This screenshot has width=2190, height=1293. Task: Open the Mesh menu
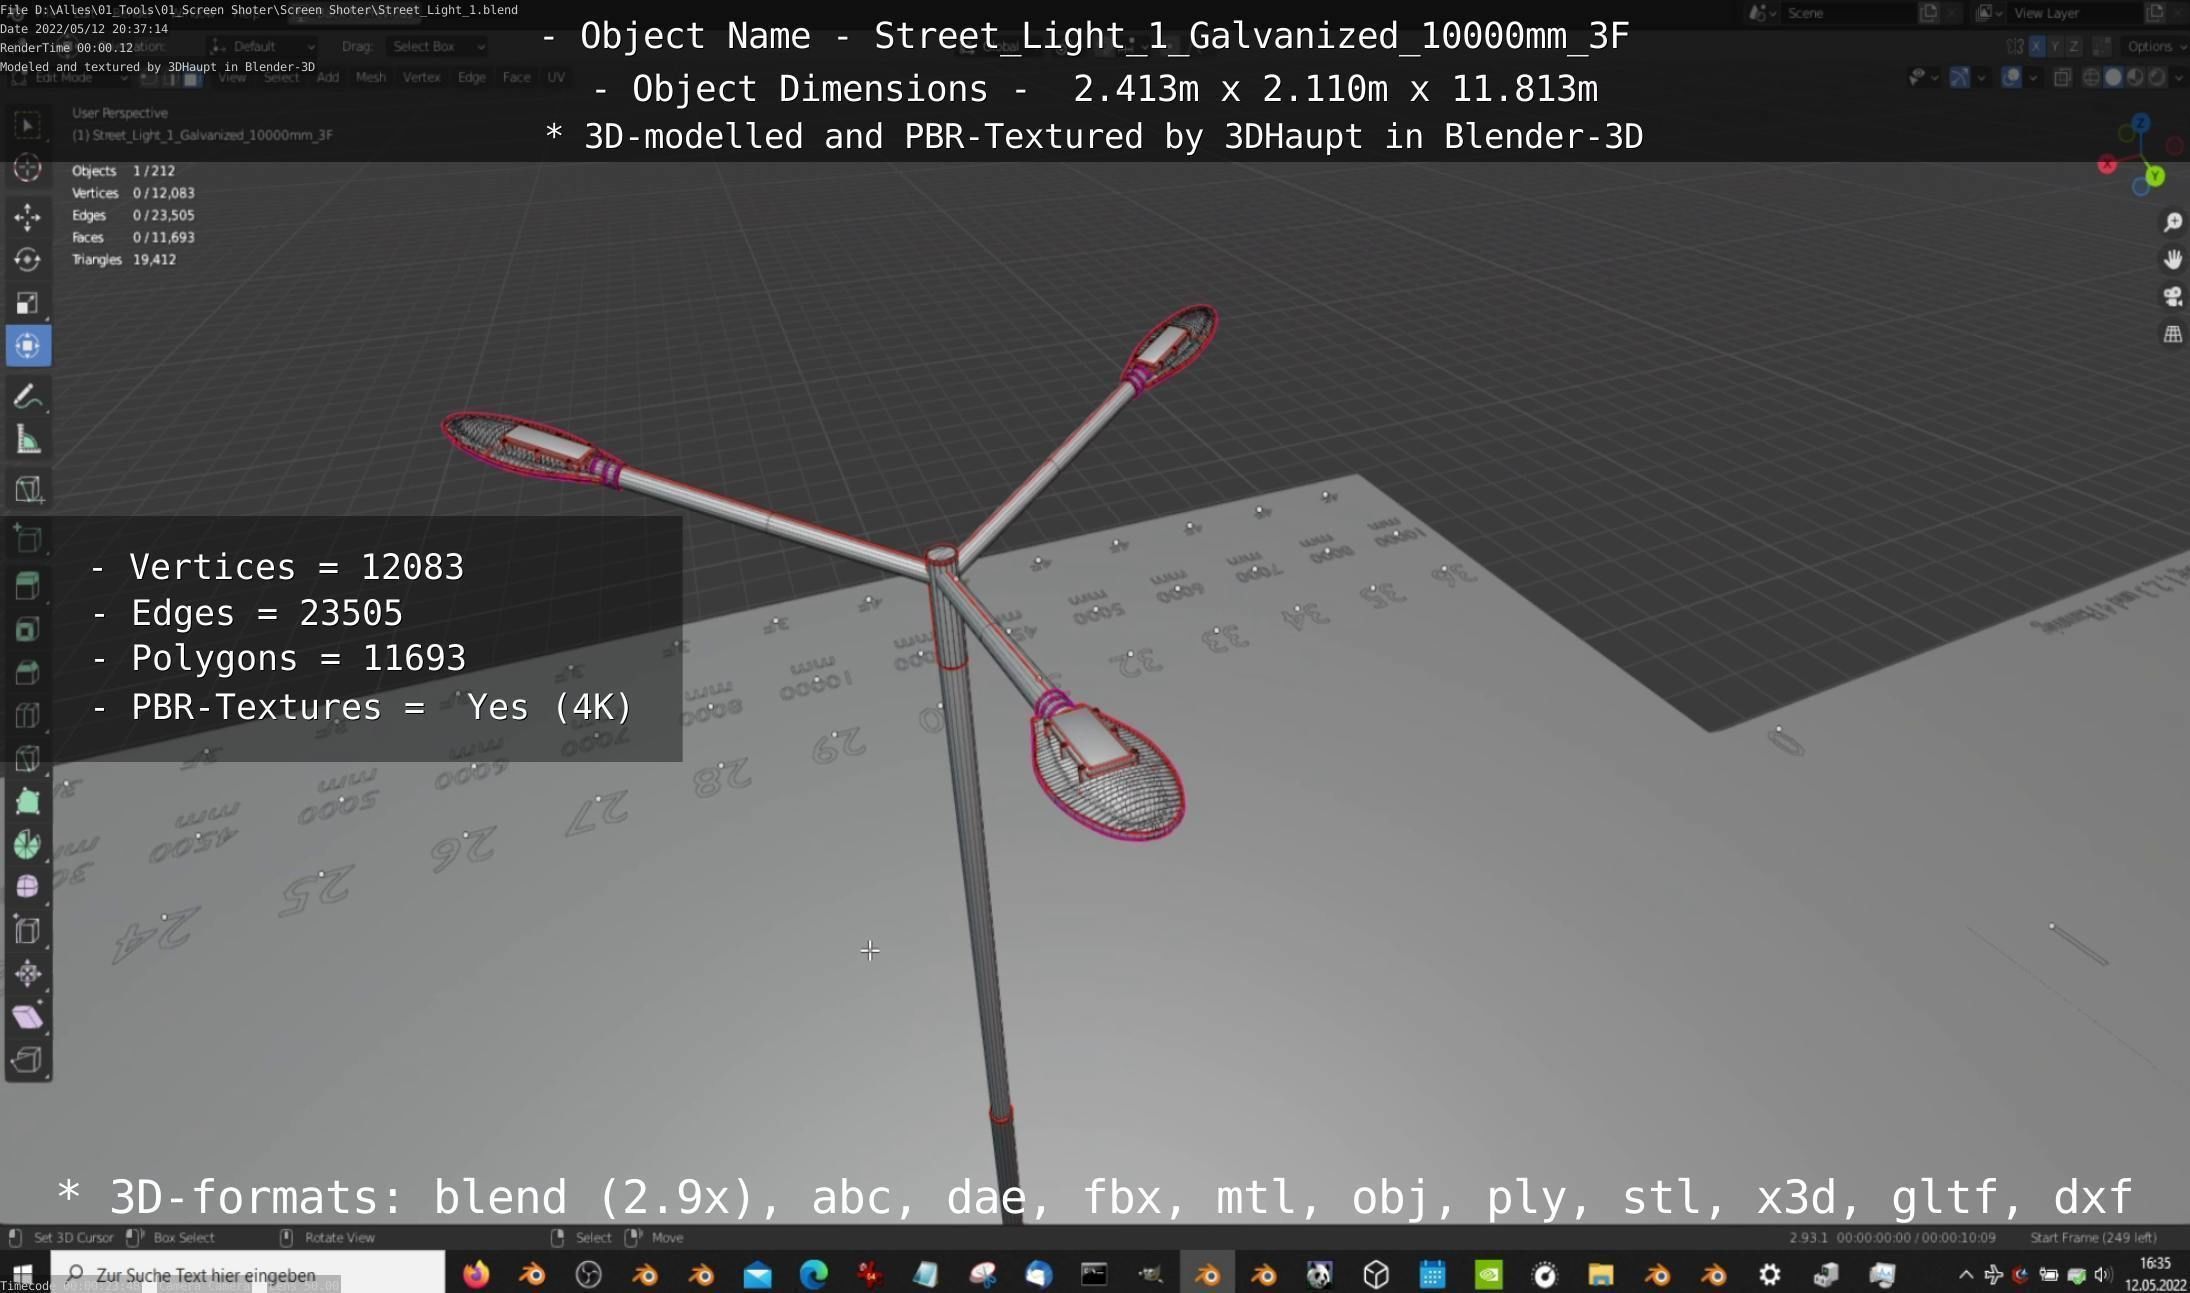click(x=370, y=78)
